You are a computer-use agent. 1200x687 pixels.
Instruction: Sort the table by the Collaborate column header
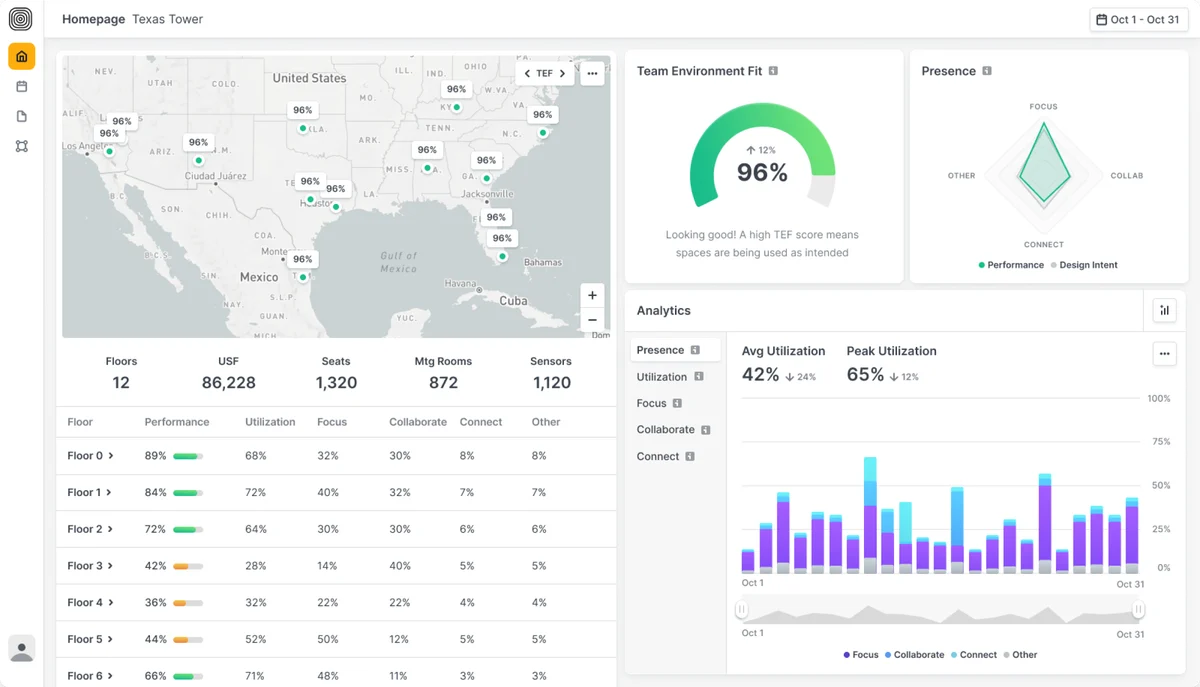click(418, 422)
